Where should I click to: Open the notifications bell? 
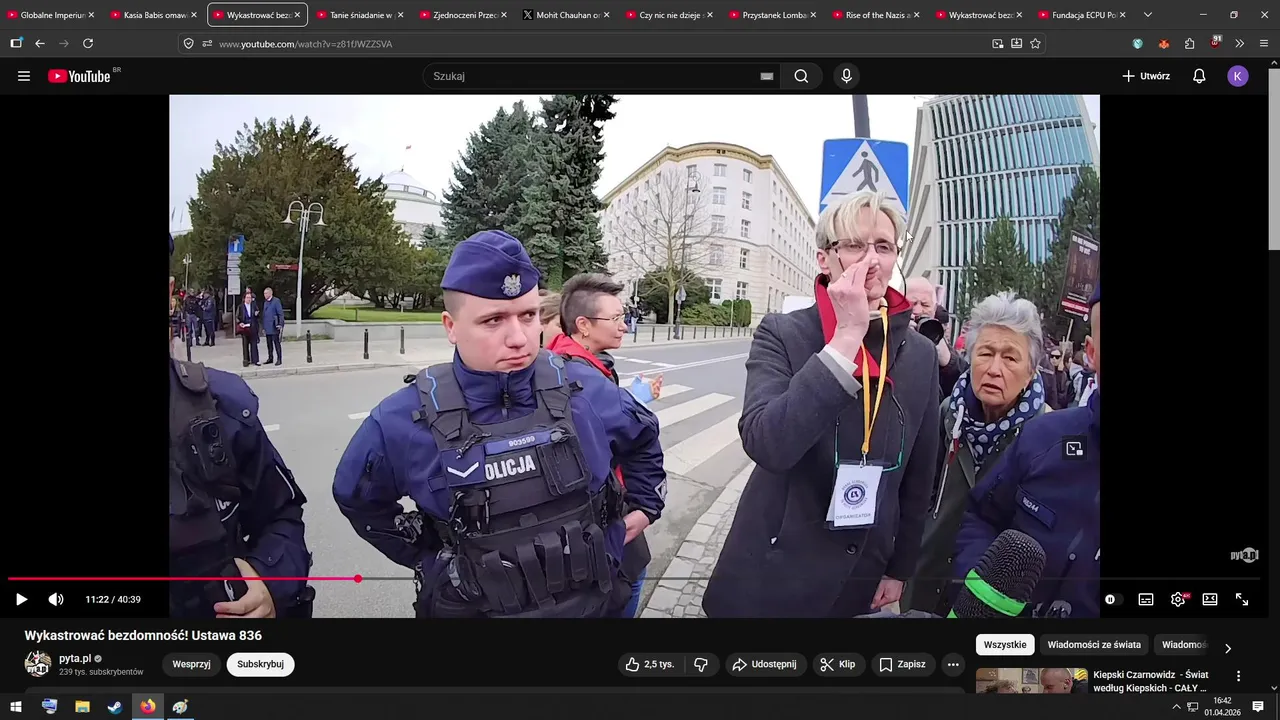click(x=1199, y=76)
